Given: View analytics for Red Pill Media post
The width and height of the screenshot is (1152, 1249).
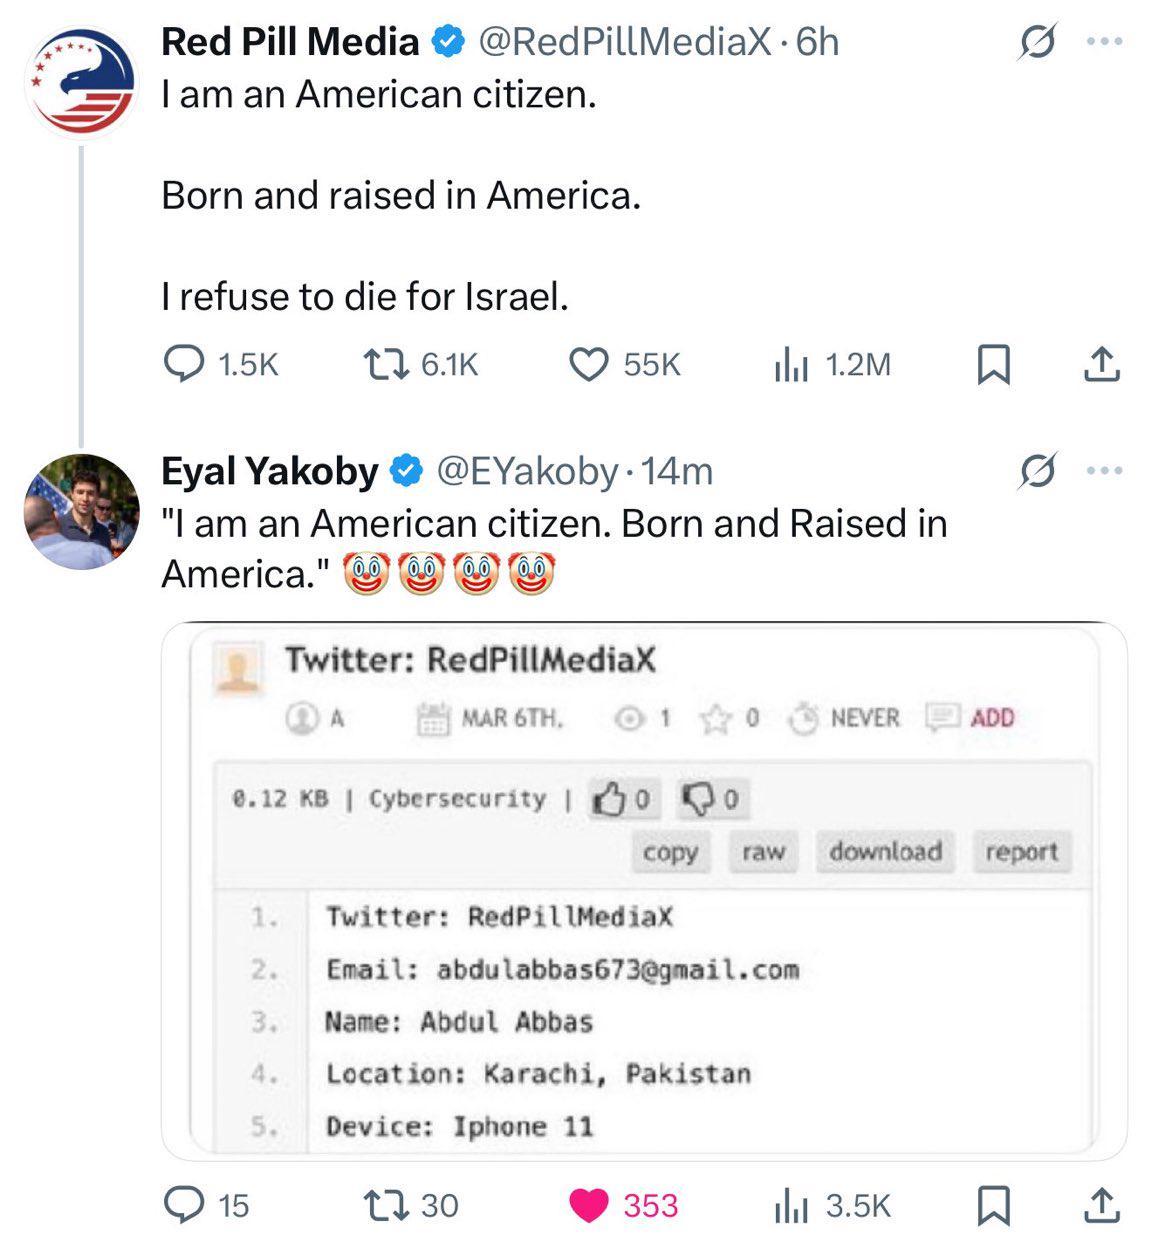Looking at the screenshot, I should pos(790,365).
